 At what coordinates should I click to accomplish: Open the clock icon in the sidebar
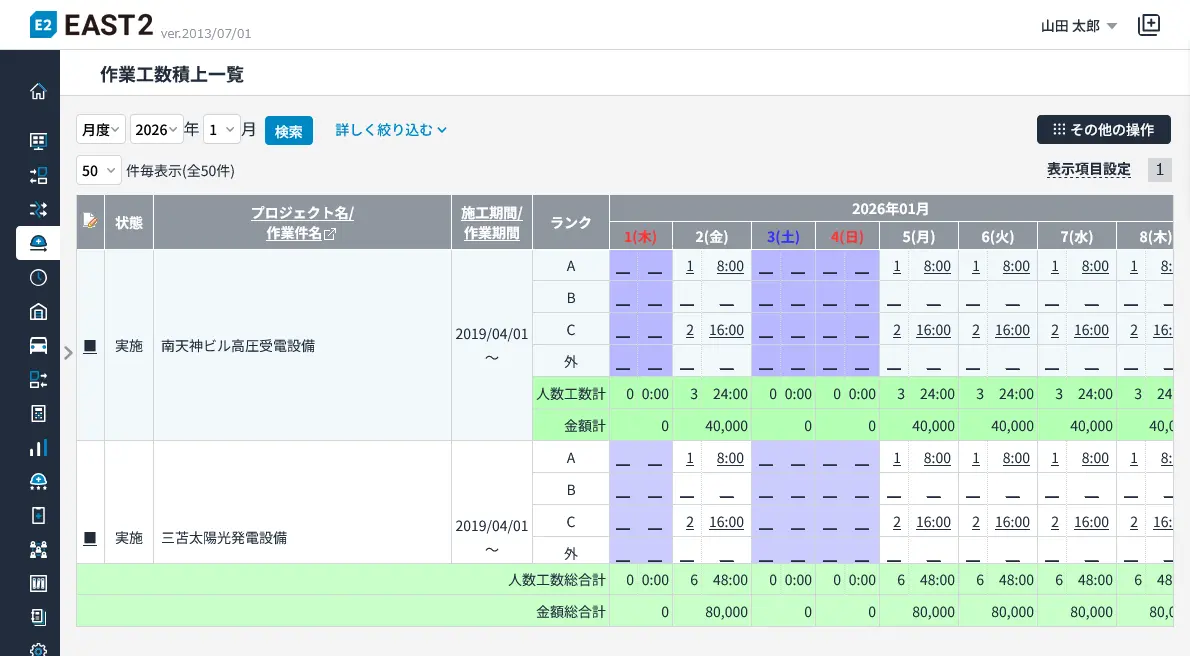[x=38, y=277]
